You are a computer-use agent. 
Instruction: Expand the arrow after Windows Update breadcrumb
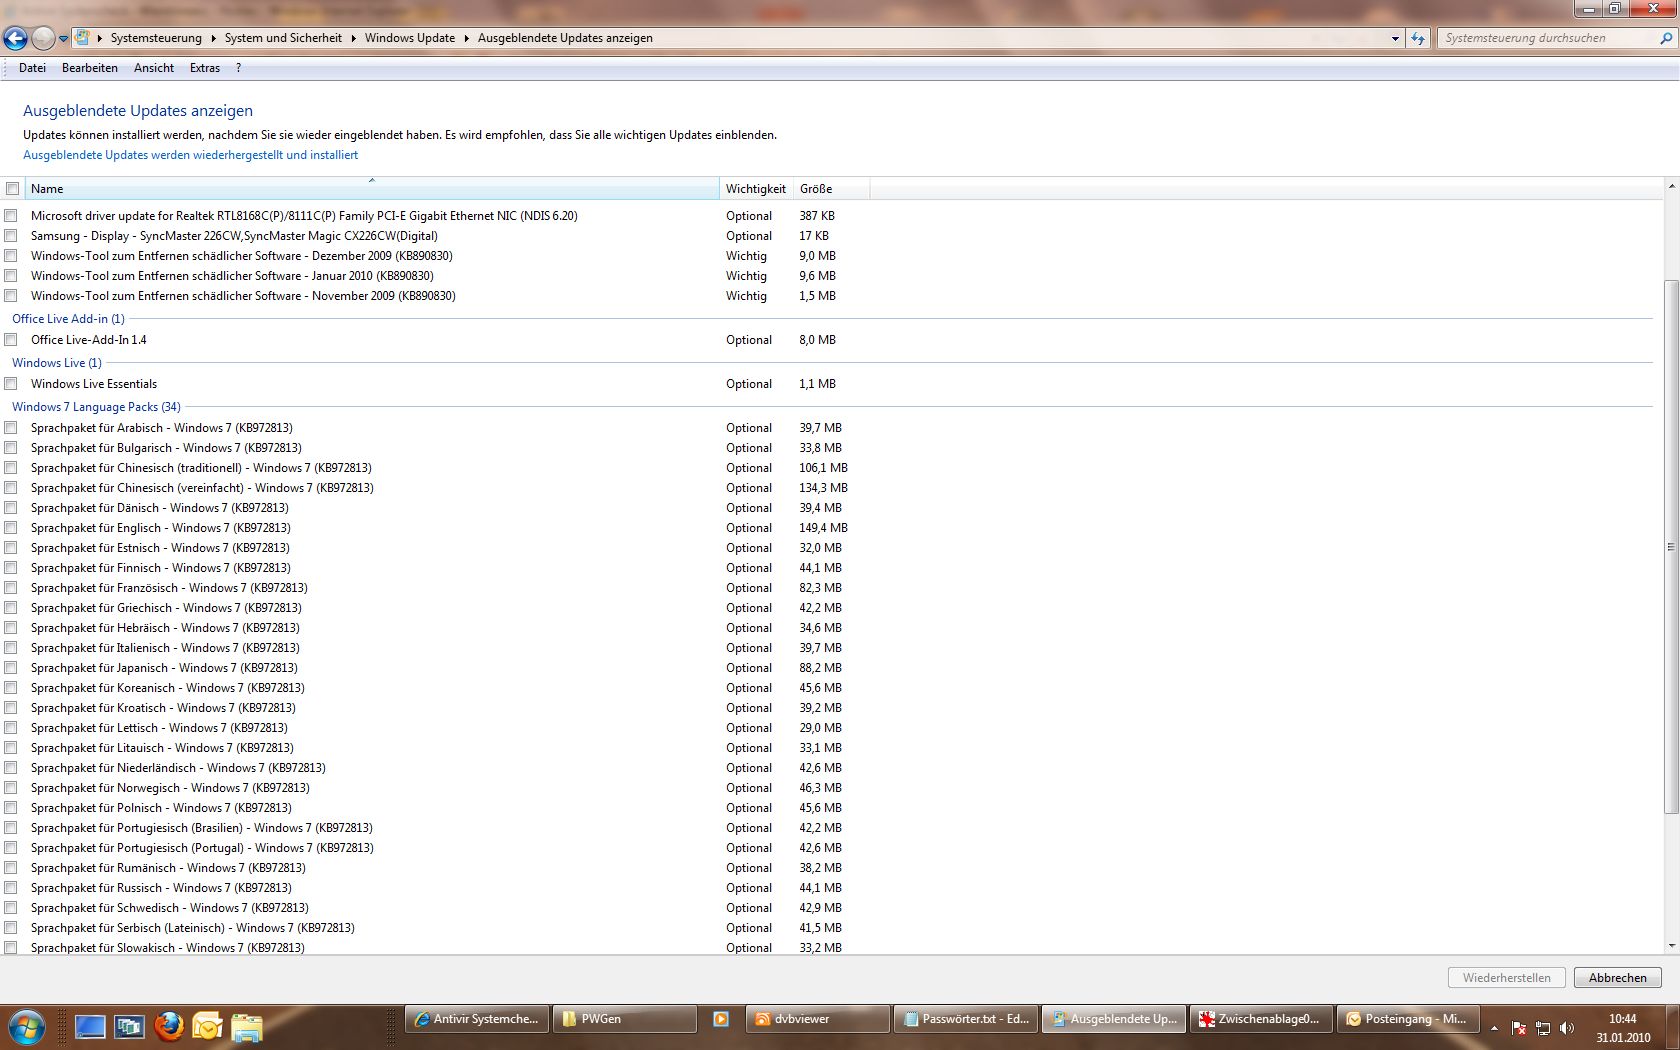click(x=466, y=38)
